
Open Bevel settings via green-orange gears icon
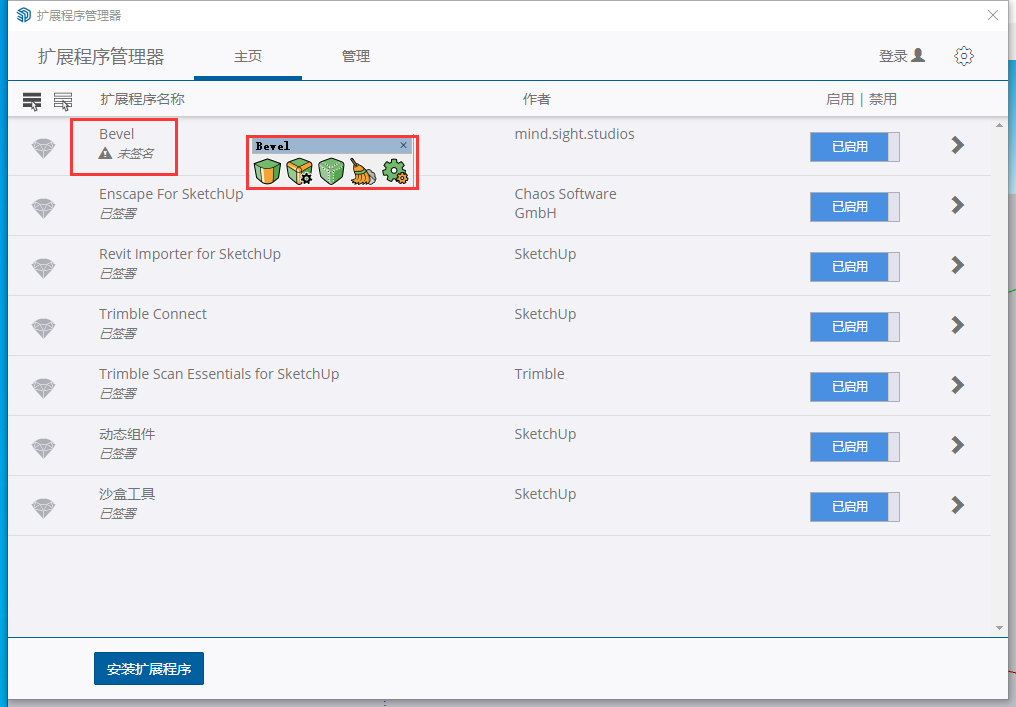395,172
